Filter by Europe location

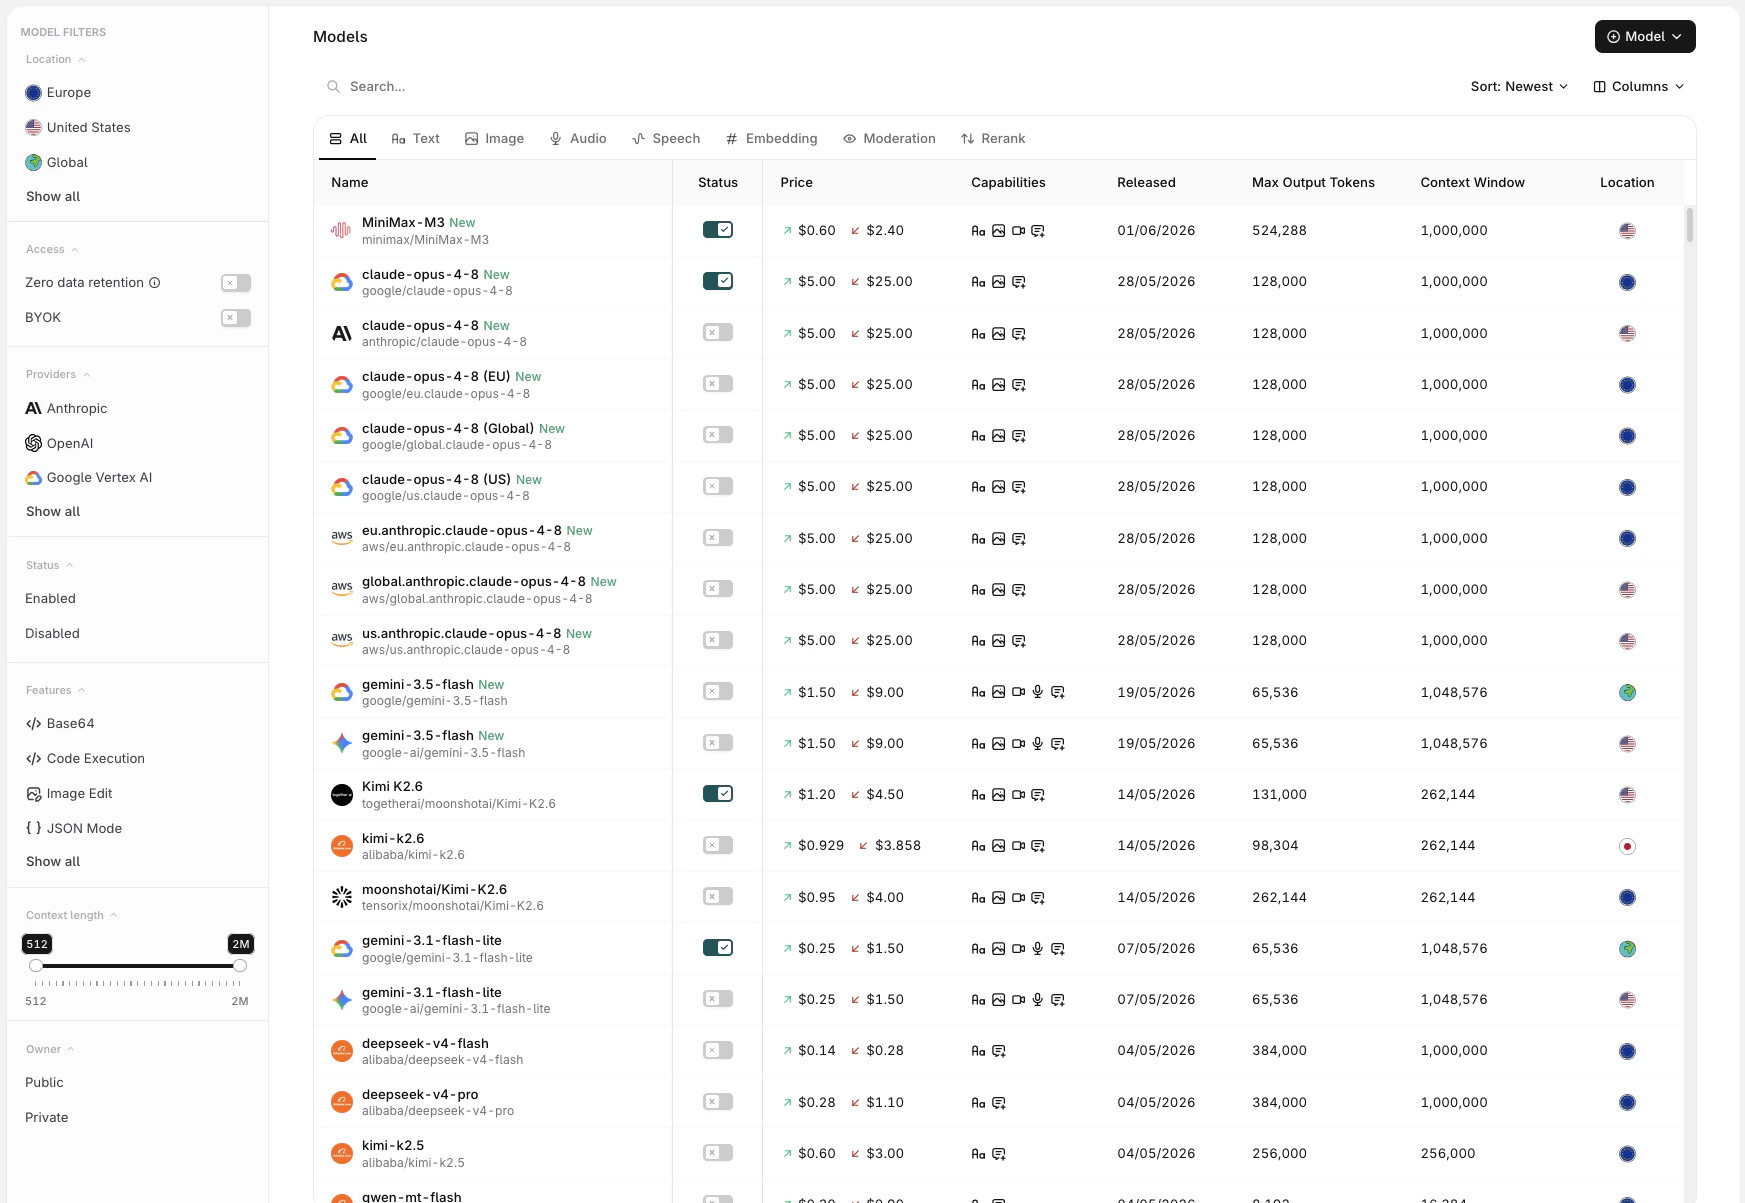(x=58, y=93)
